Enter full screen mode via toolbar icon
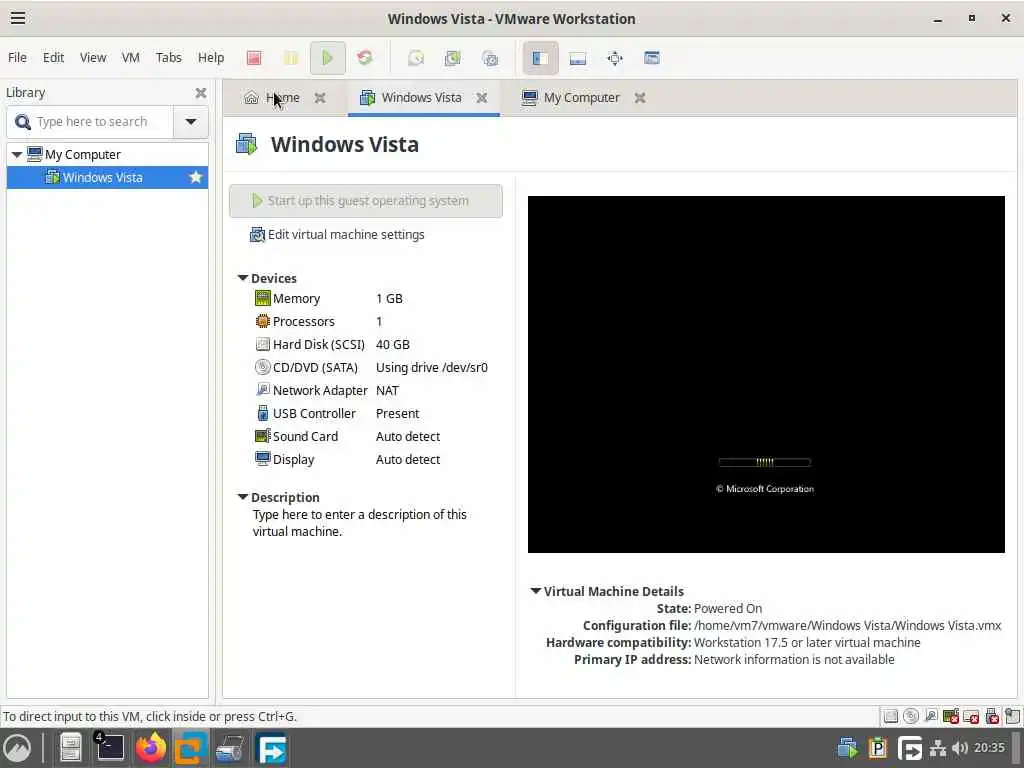This screenshot has width=1024, height=768. pos(615,58)
